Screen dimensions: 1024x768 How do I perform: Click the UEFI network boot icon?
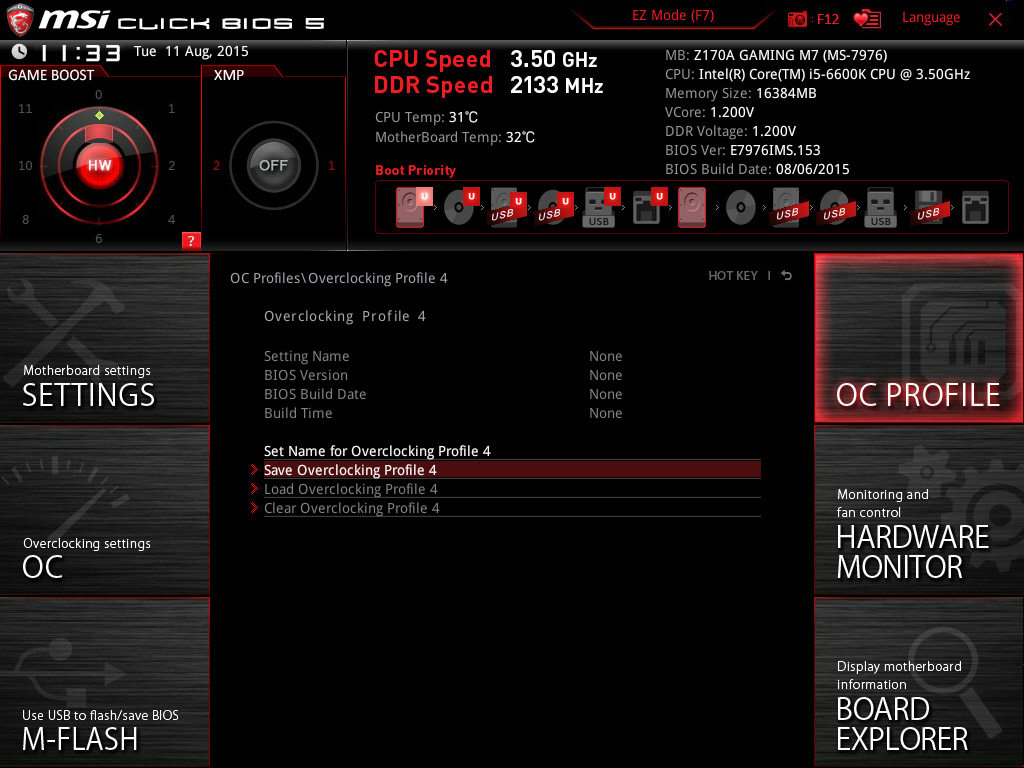(649, 207)
